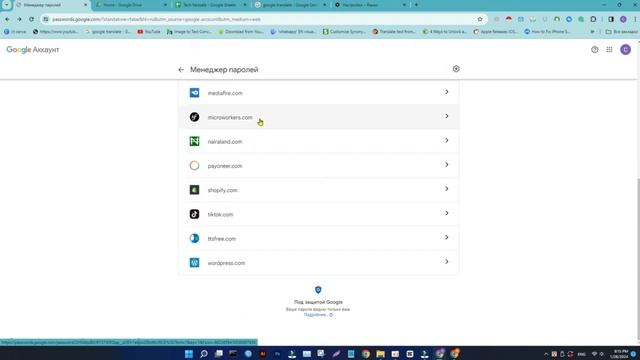Switch to the Google Sheets tab

tap(211, 5)
